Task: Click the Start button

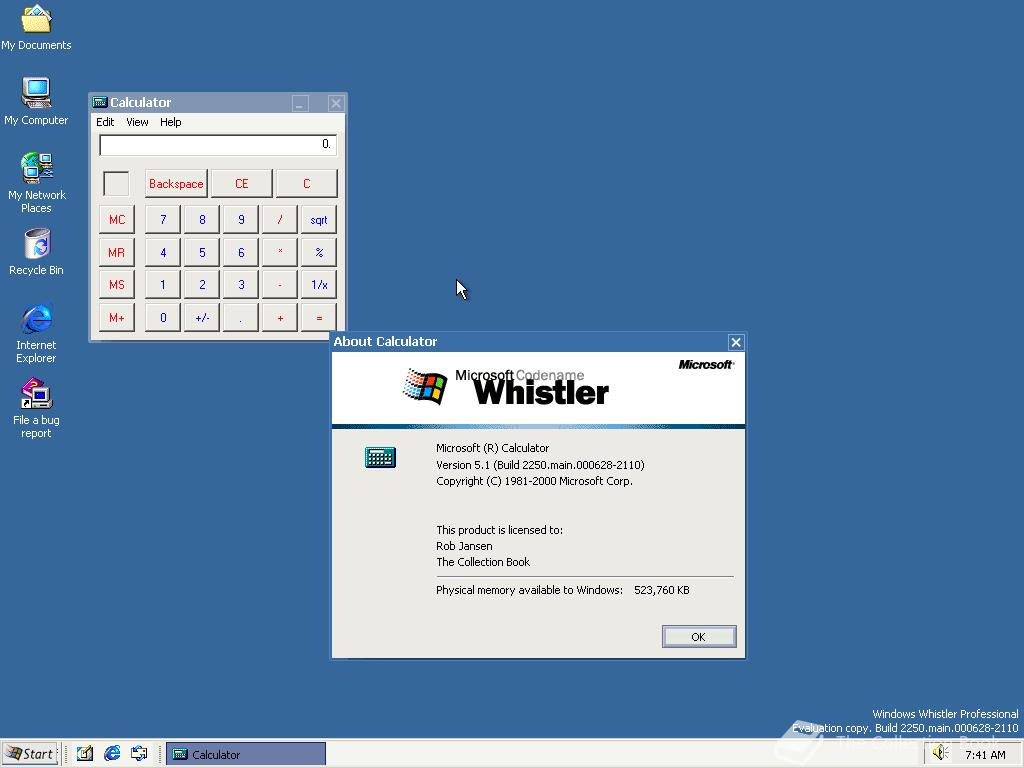Action: point(30,754)
